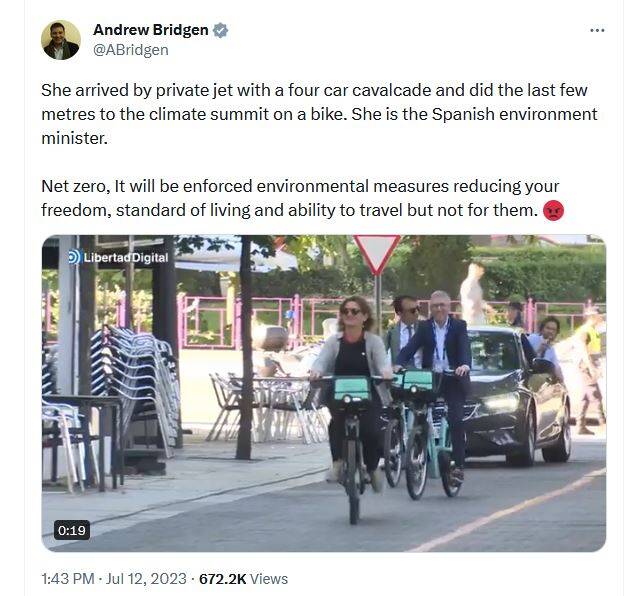Open the Andrew Bridgen display name link

click(150, 30)
